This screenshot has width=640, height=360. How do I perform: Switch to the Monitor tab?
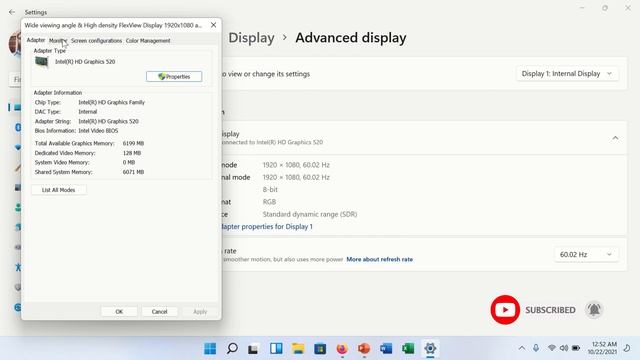[x=58, y=40]
